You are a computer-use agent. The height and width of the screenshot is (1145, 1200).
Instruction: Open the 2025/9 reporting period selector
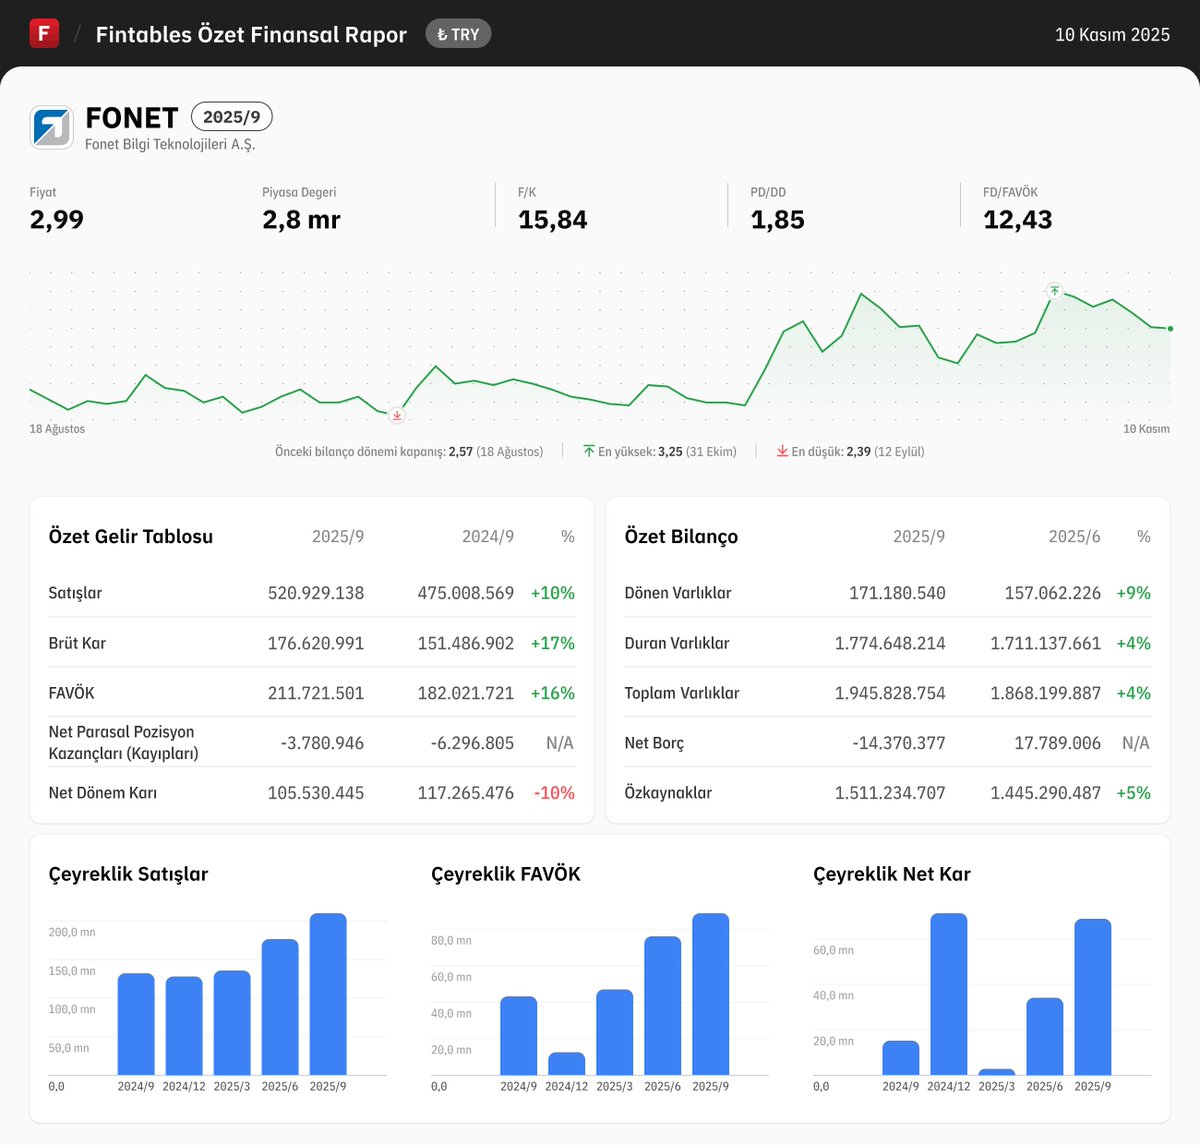pyautogui.click(x=232, y=117)
